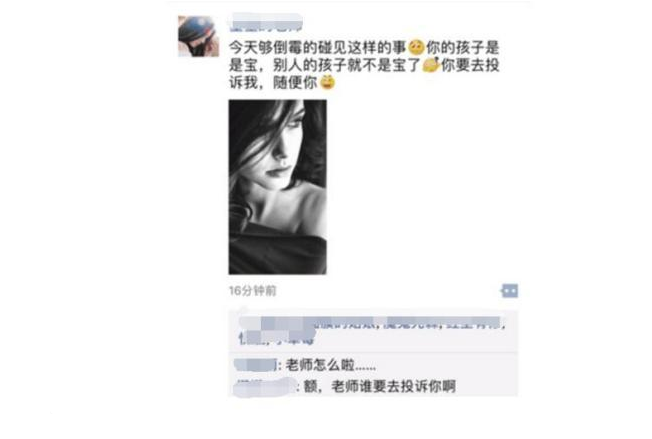Click the divider below the likes section
The height and width of the screenshot is (439, 652).
[x=373, y=353]
